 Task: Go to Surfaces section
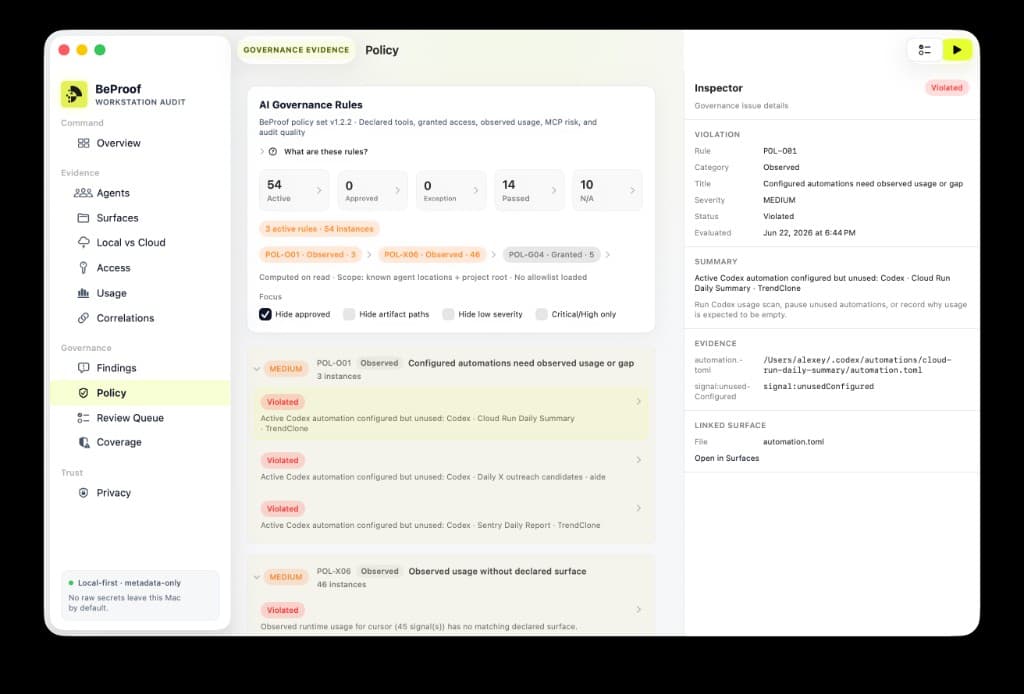click(140, 217)
